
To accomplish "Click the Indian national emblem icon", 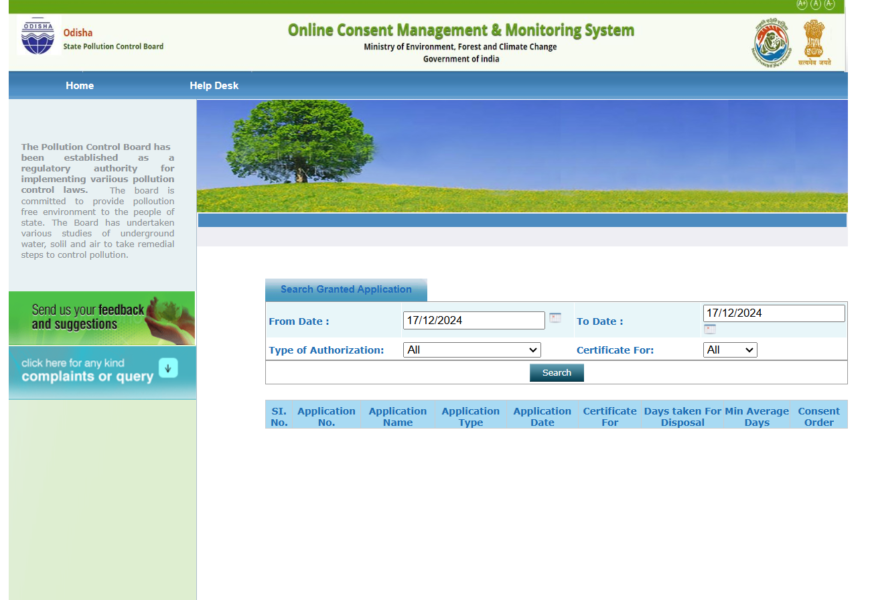I will click(814, 42).
